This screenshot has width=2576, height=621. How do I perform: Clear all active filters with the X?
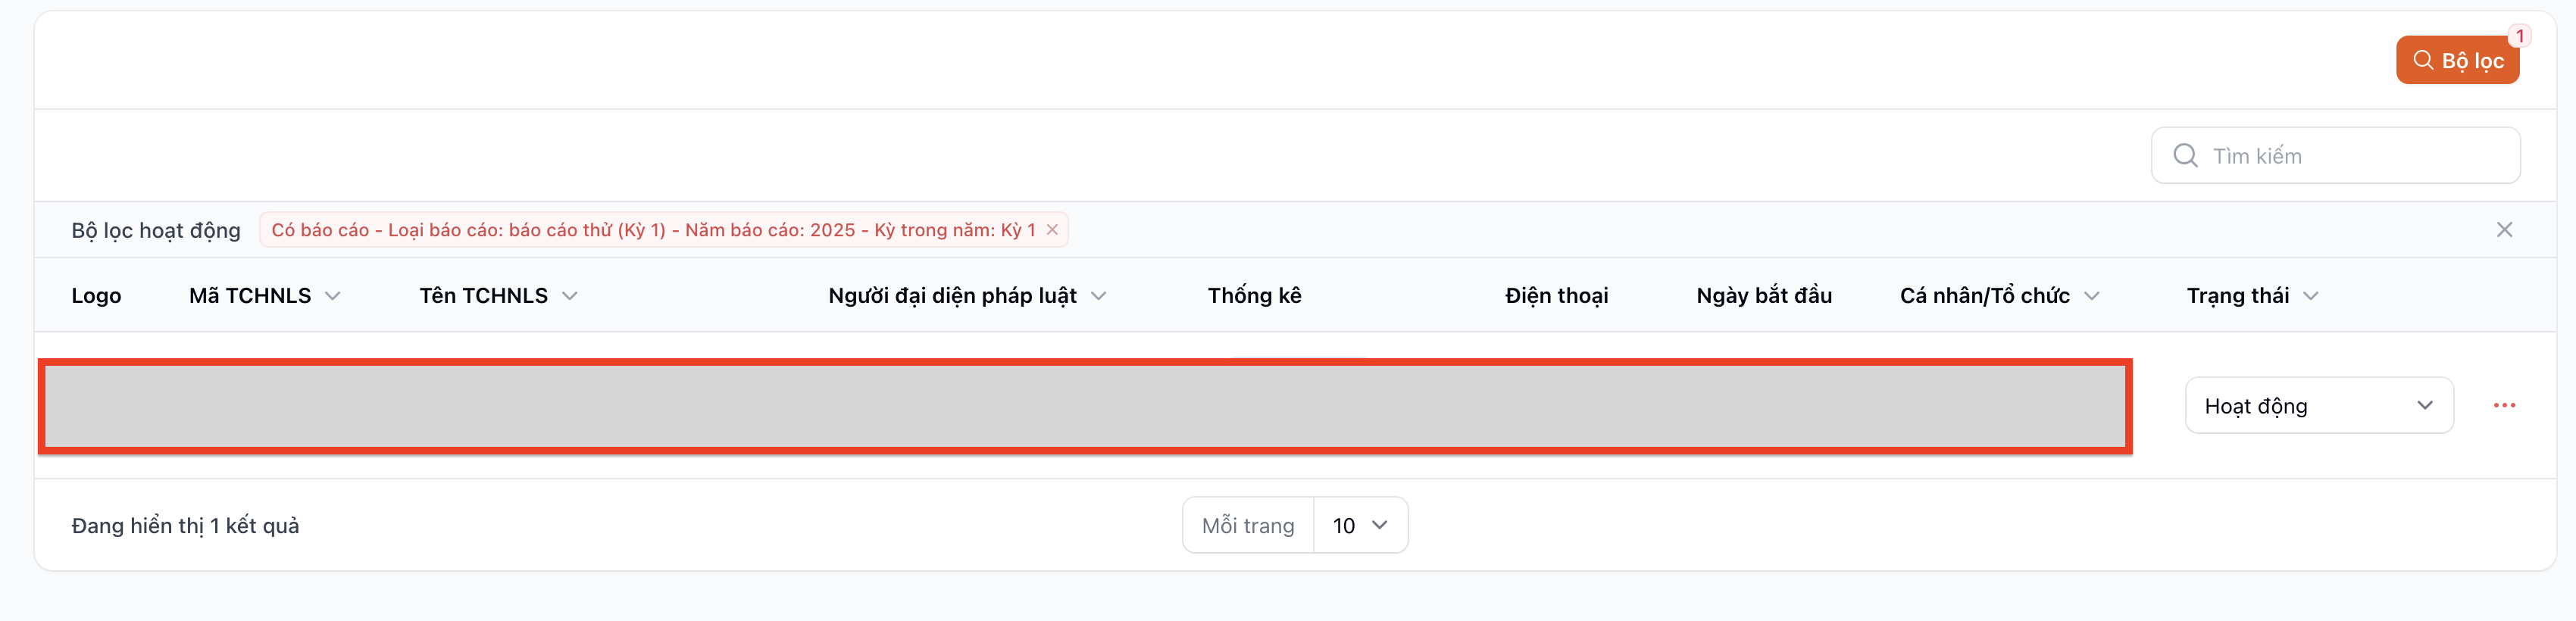coord(2503,230)
